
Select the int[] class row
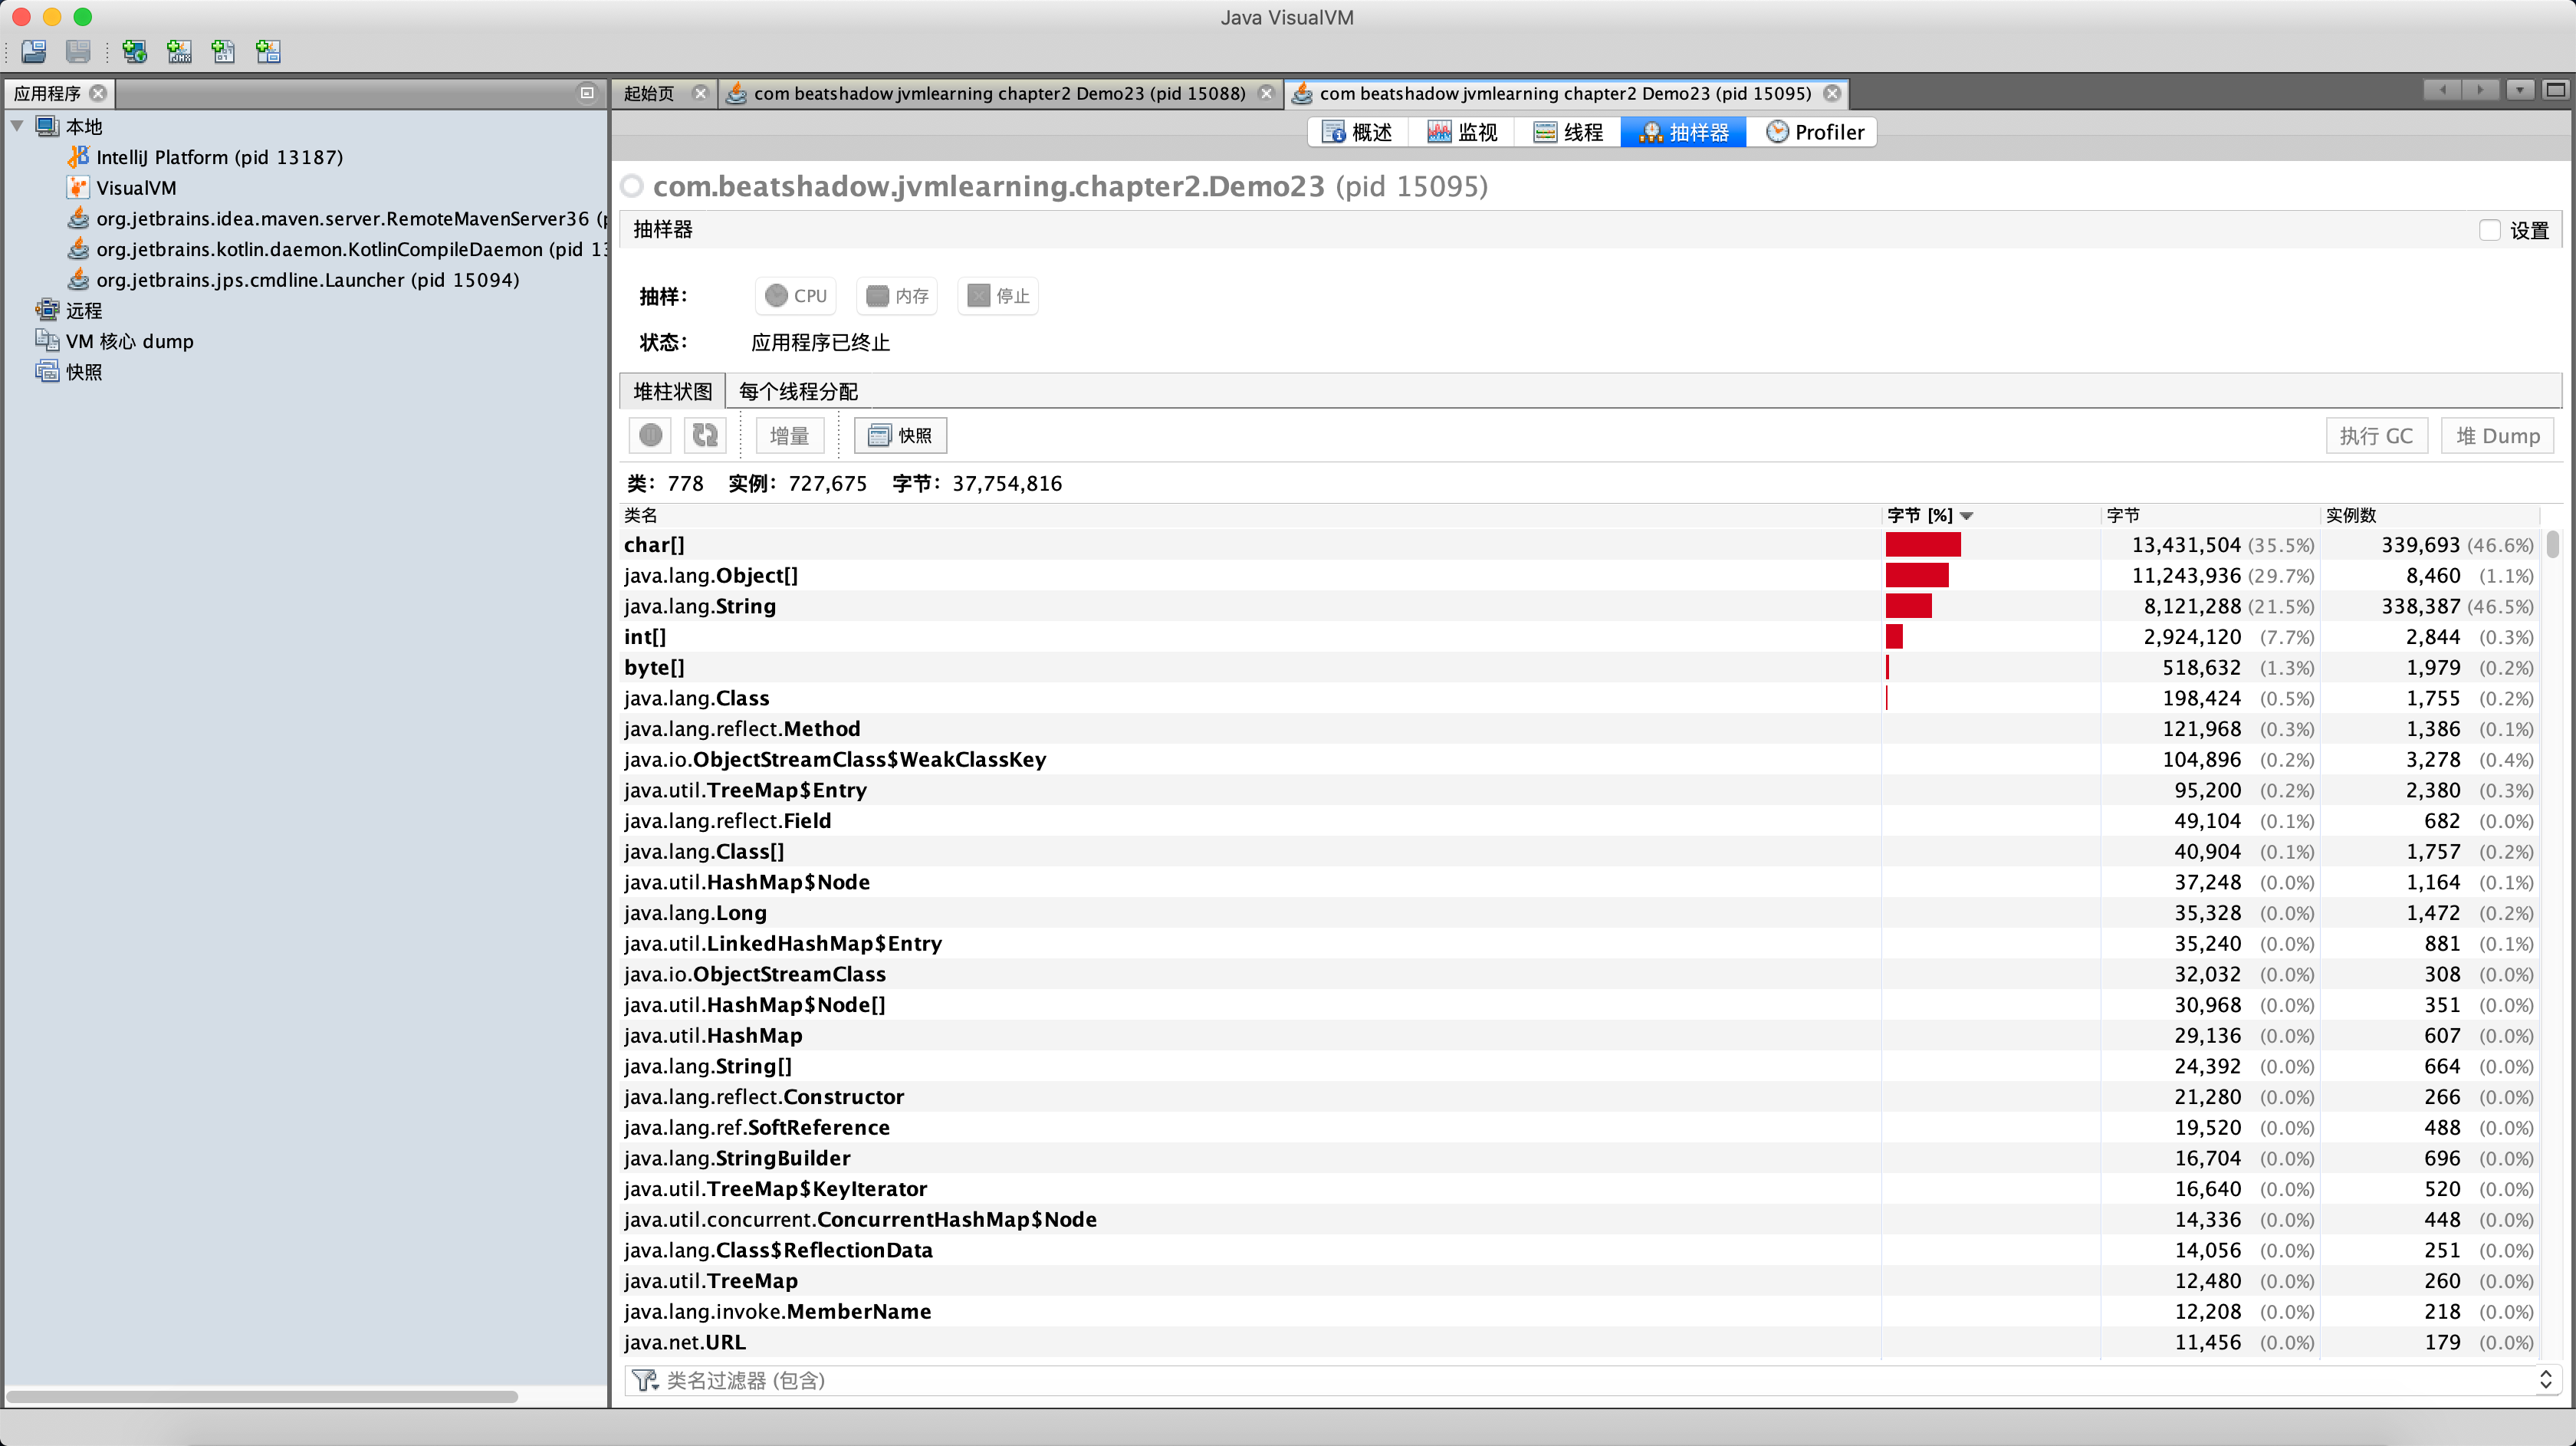coord(1579,637)
